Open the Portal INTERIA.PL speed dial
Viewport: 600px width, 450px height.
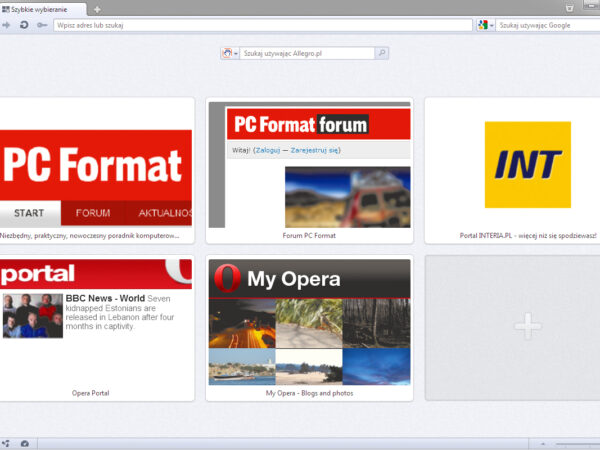point(527,165)
